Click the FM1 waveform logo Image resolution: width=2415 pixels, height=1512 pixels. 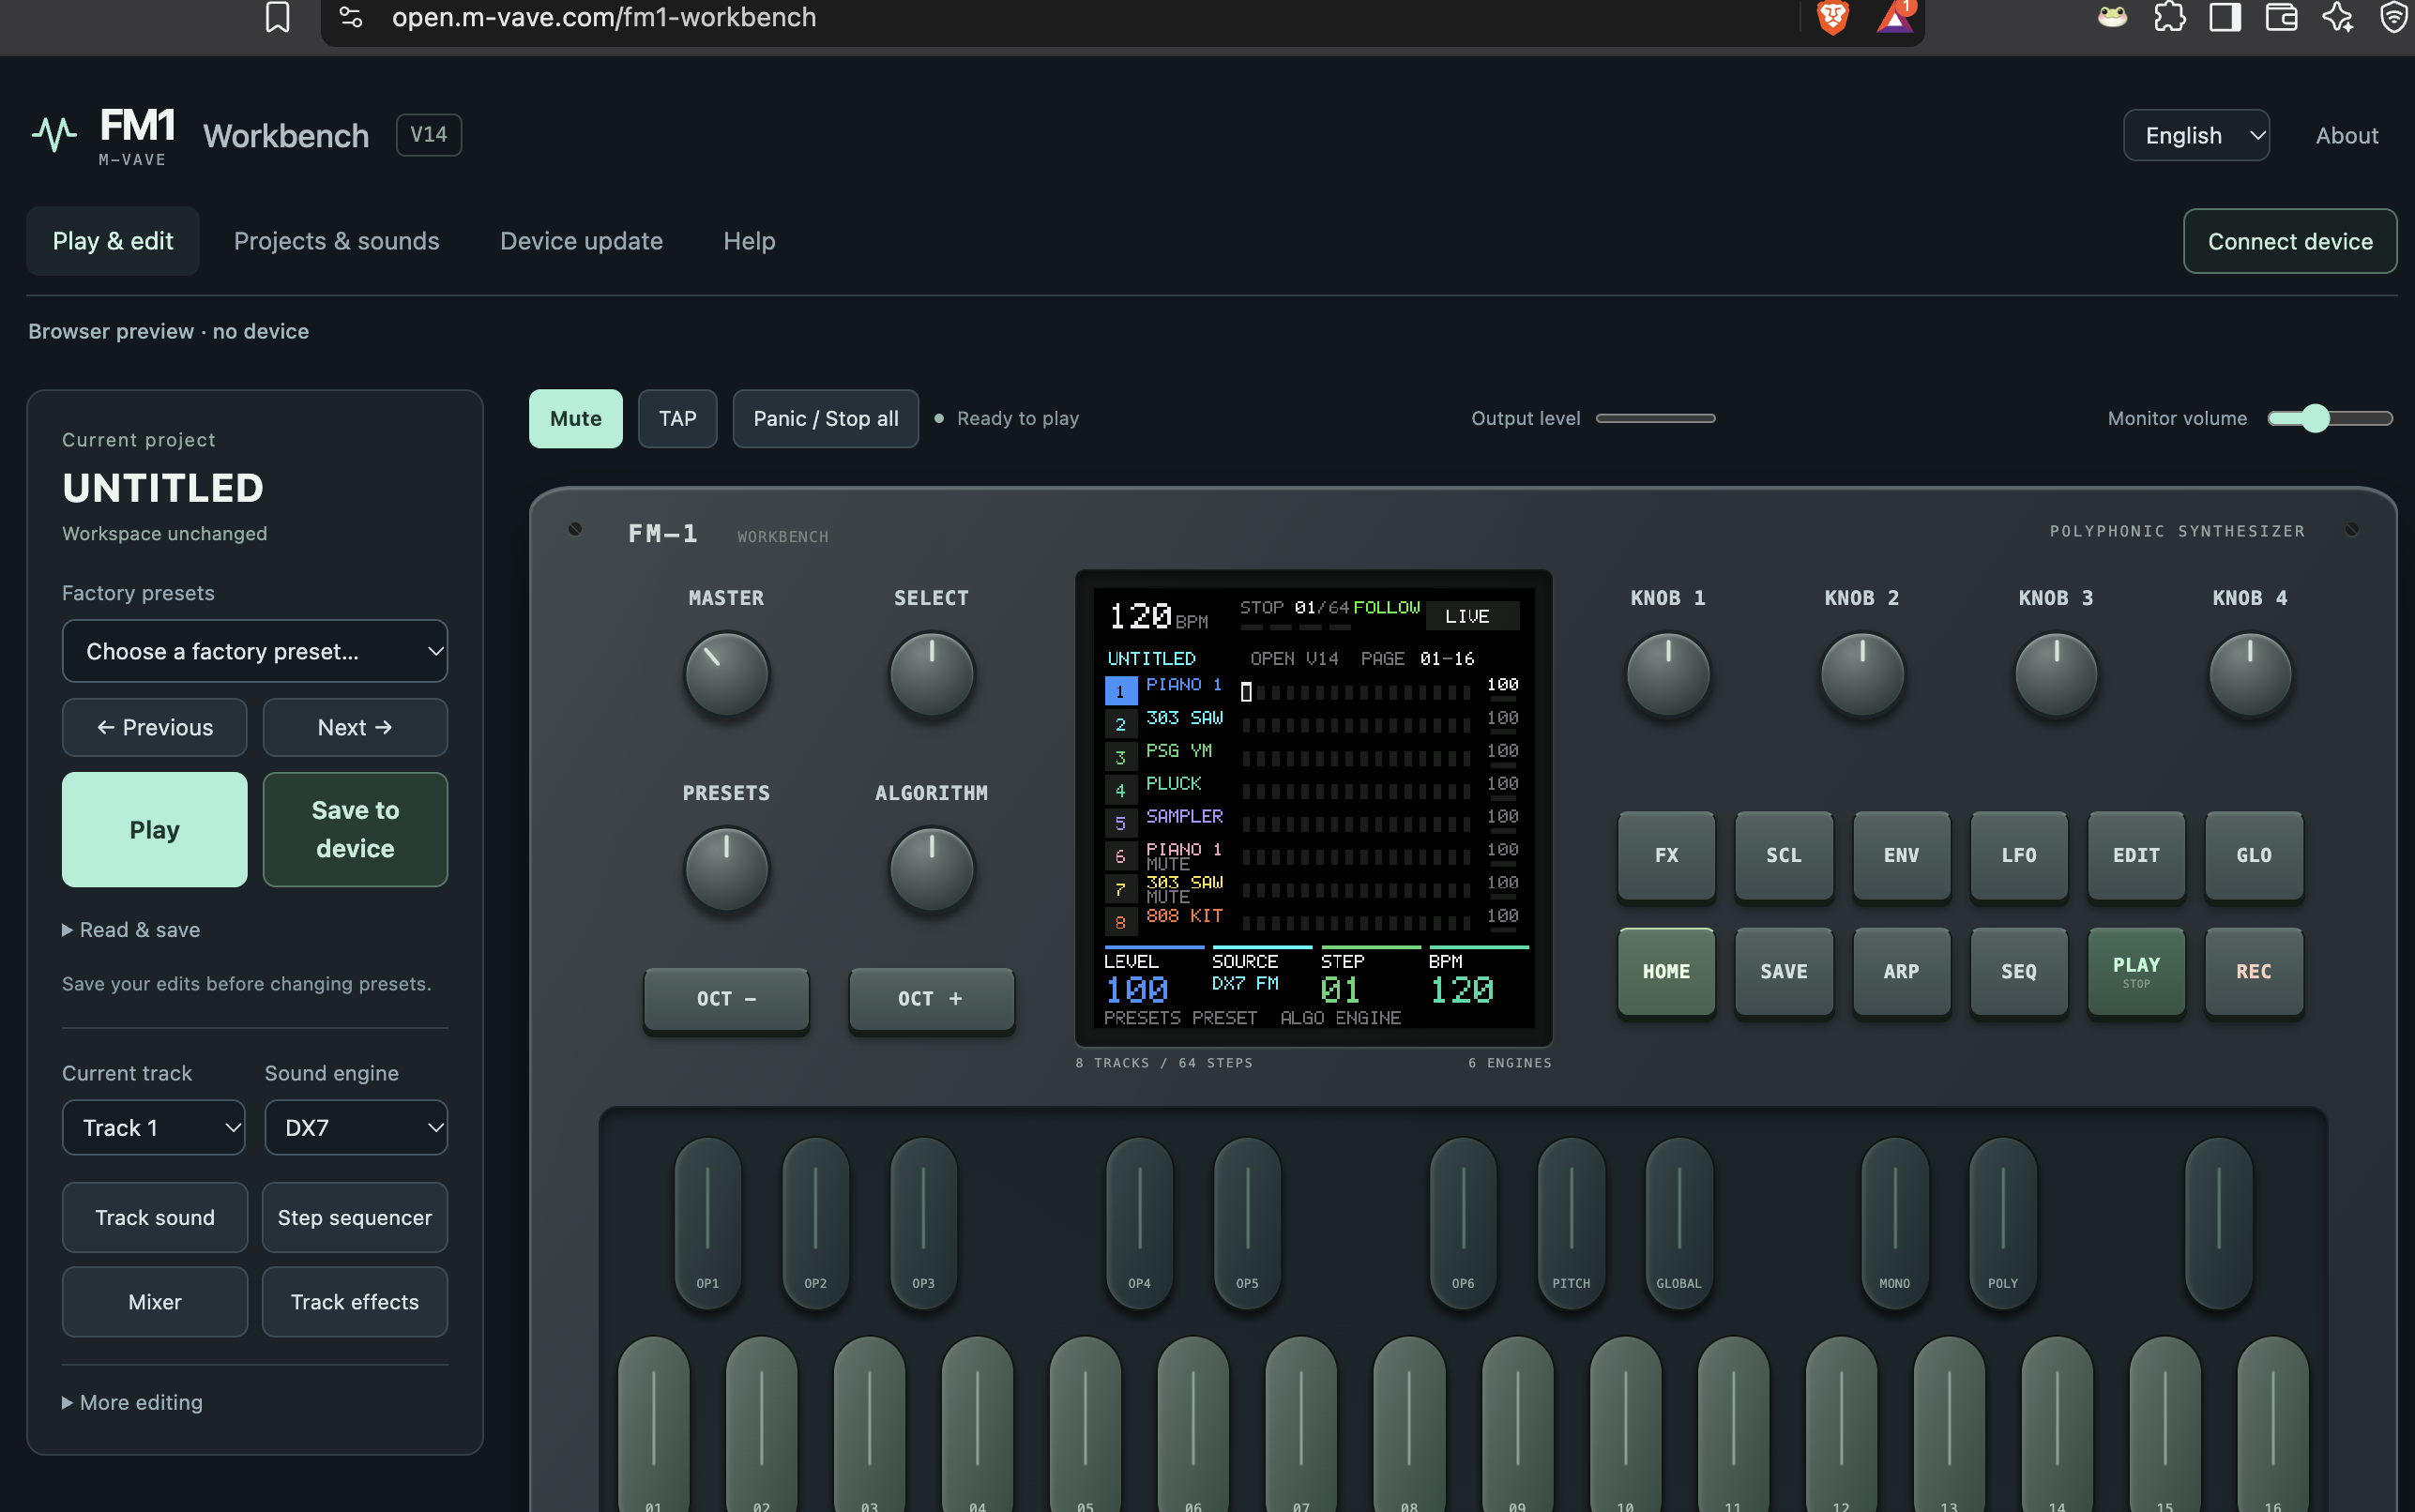(x=54, y=134)
